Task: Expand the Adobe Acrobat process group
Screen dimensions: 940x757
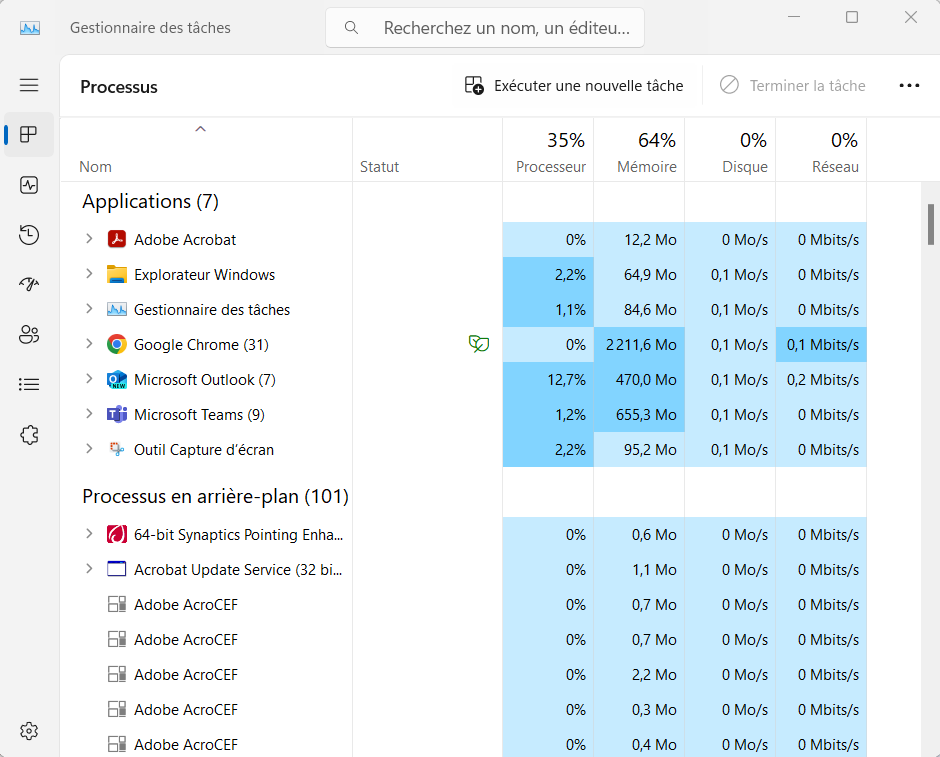Action: pyautogui.click(x=89, y=239)
